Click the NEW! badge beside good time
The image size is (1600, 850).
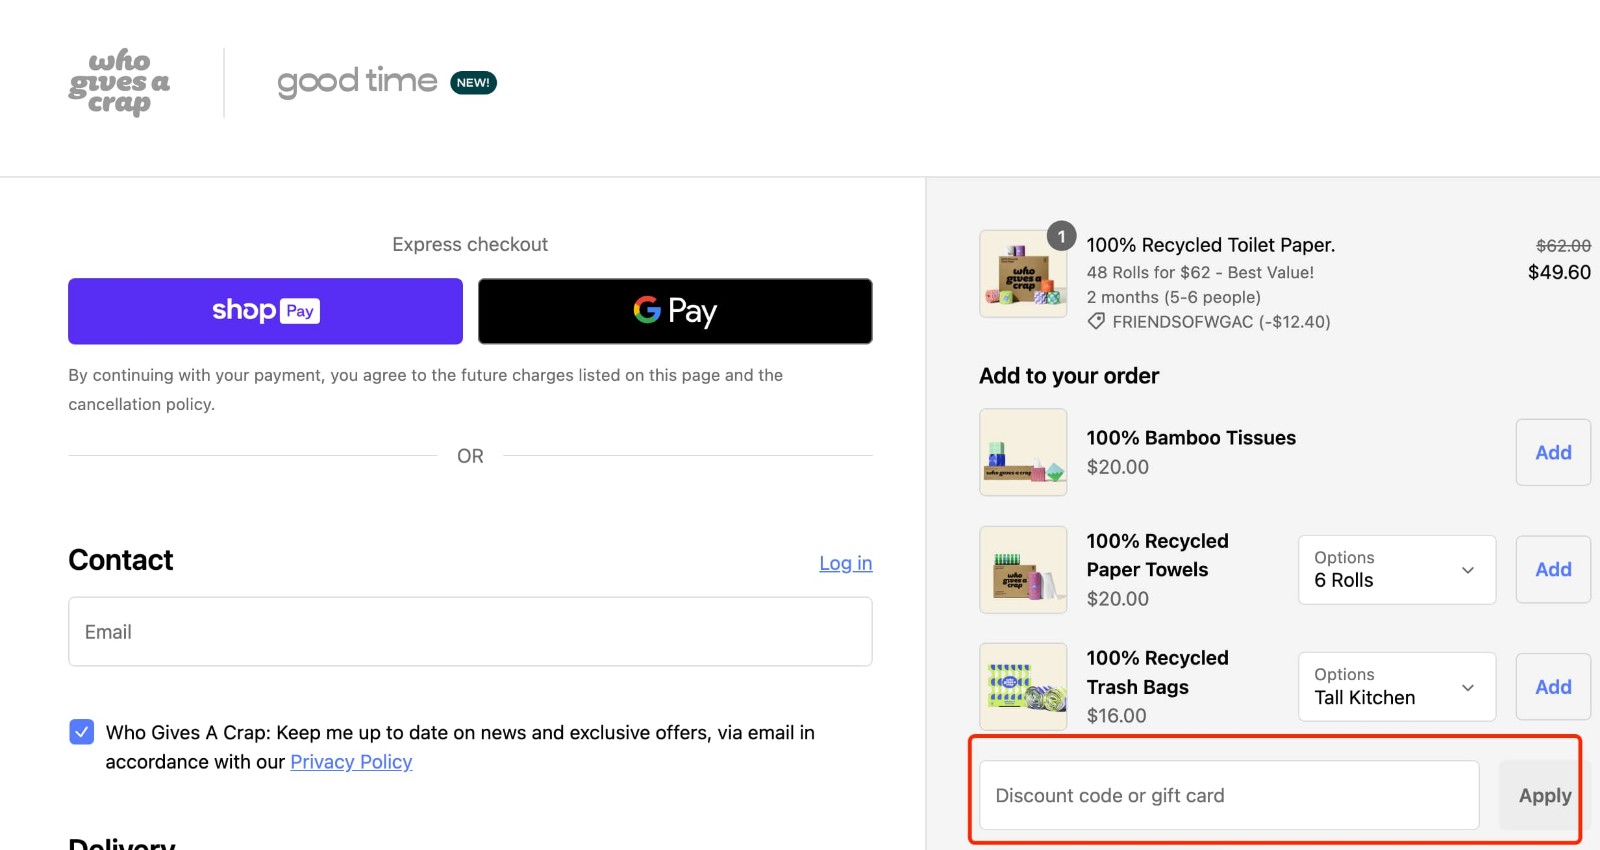(x=473, y=83)
